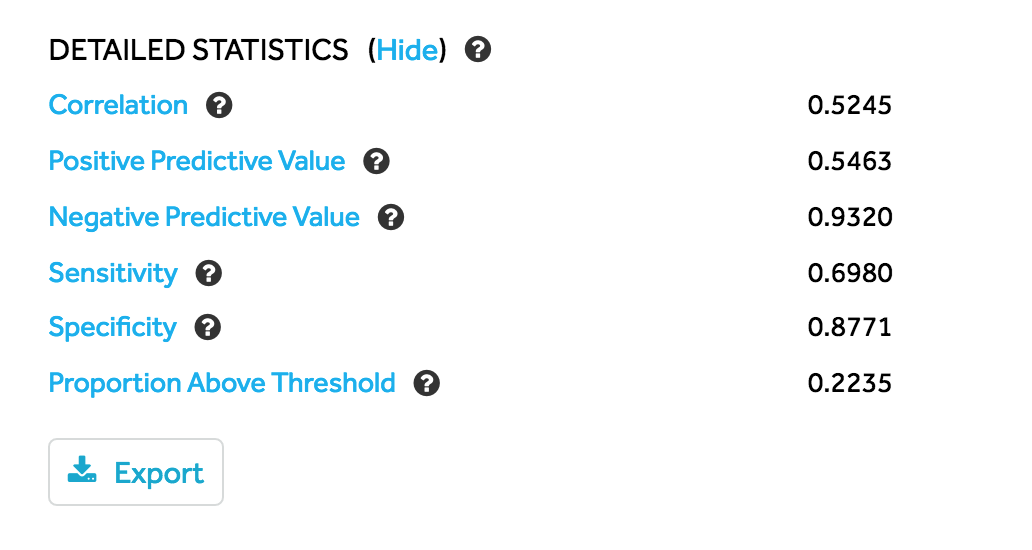Viewport: 1032px width, 550px height.
Task: Click the Specificity link
Action: (x=112, y=327)
